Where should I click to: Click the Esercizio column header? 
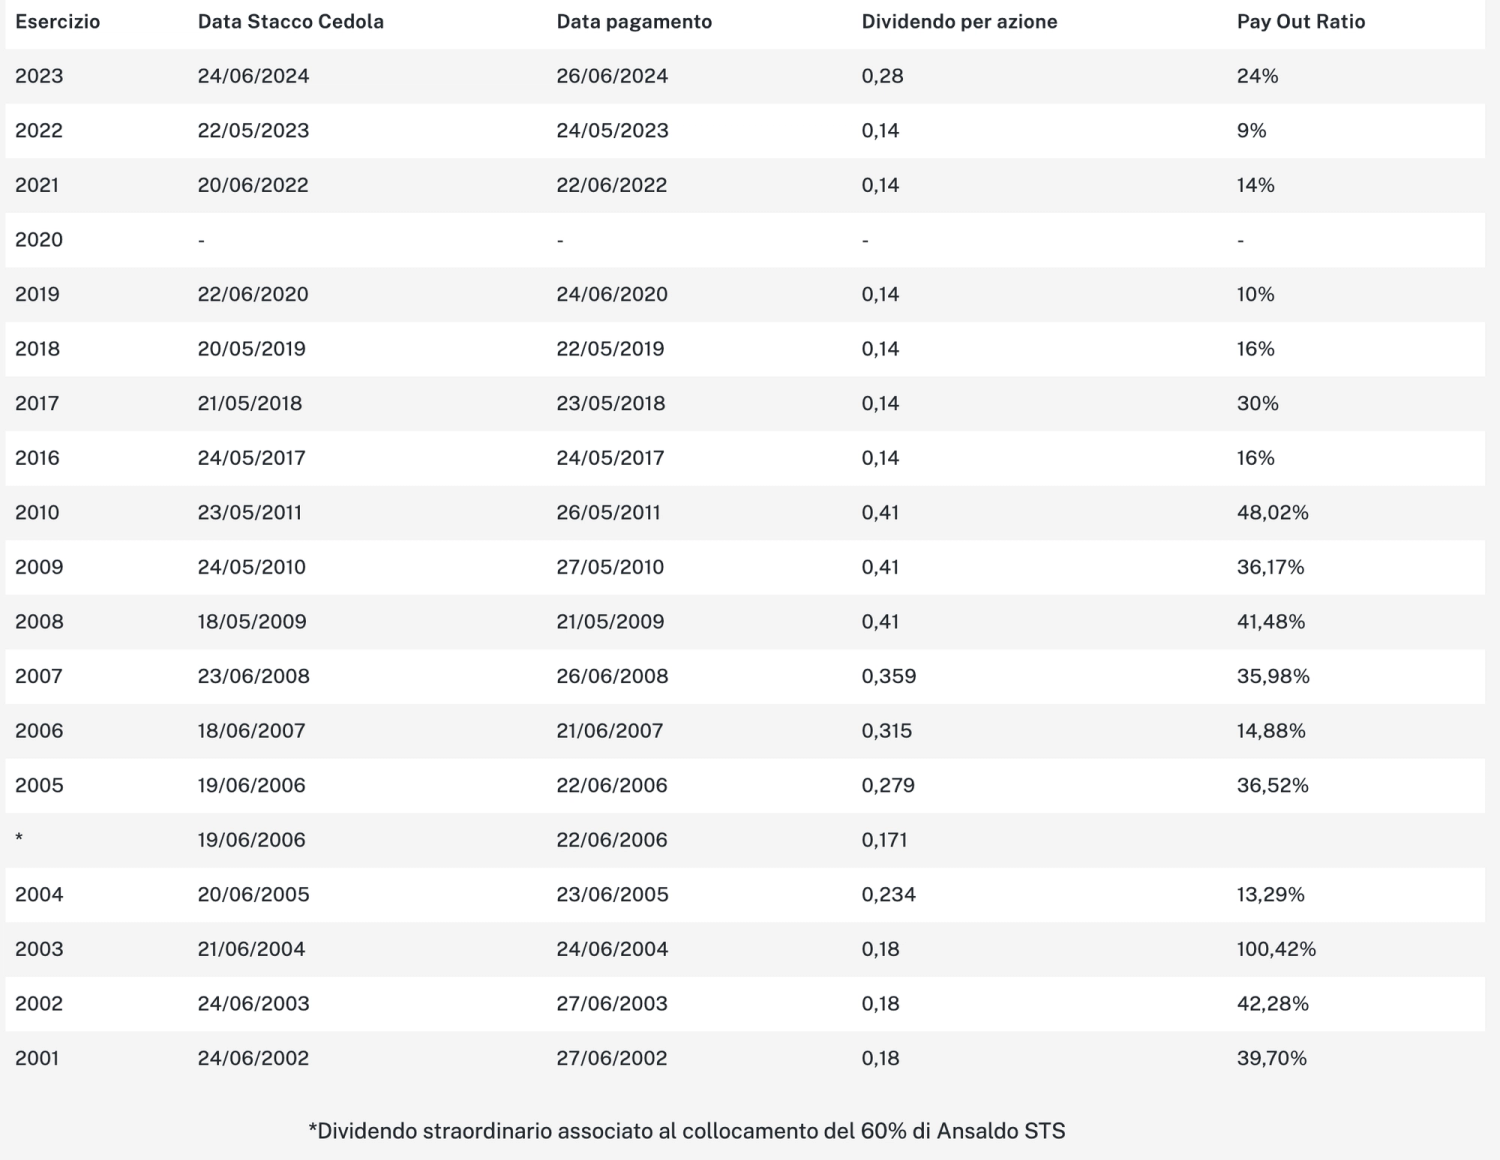coord(57,22)
